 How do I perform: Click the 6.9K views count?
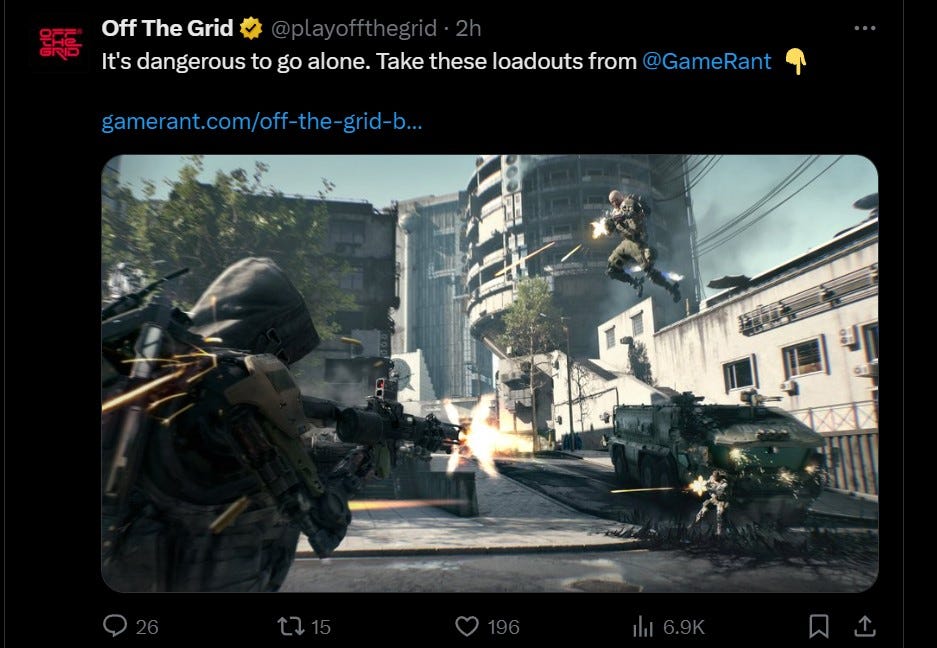click(x=684, y=626)
